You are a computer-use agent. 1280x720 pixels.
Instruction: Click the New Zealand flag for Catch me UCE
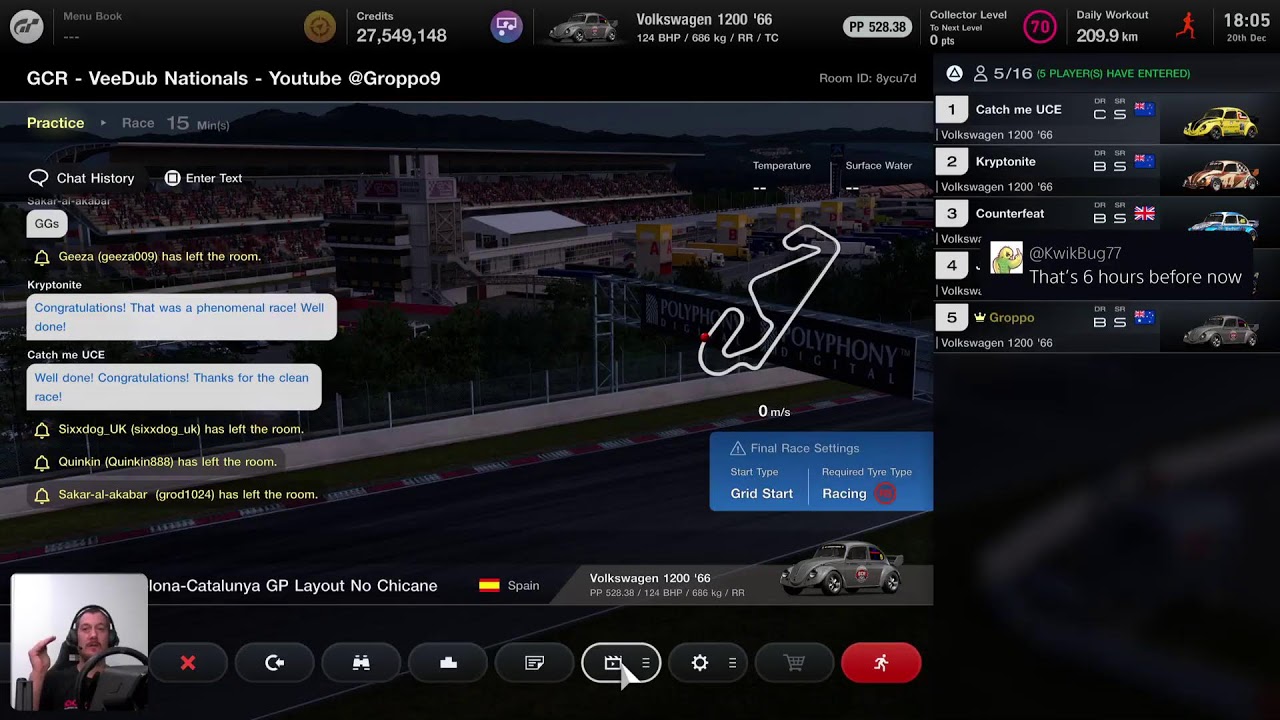coord(1144,109)
